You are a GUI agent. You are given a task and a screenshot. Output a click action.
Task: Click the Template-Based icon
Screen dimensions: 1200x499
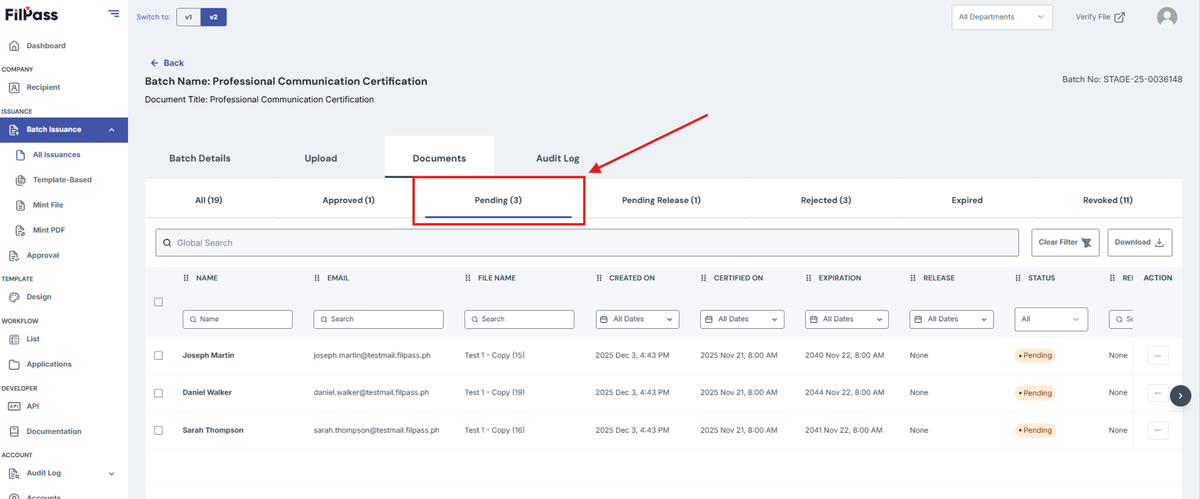(x=22, y=180)
